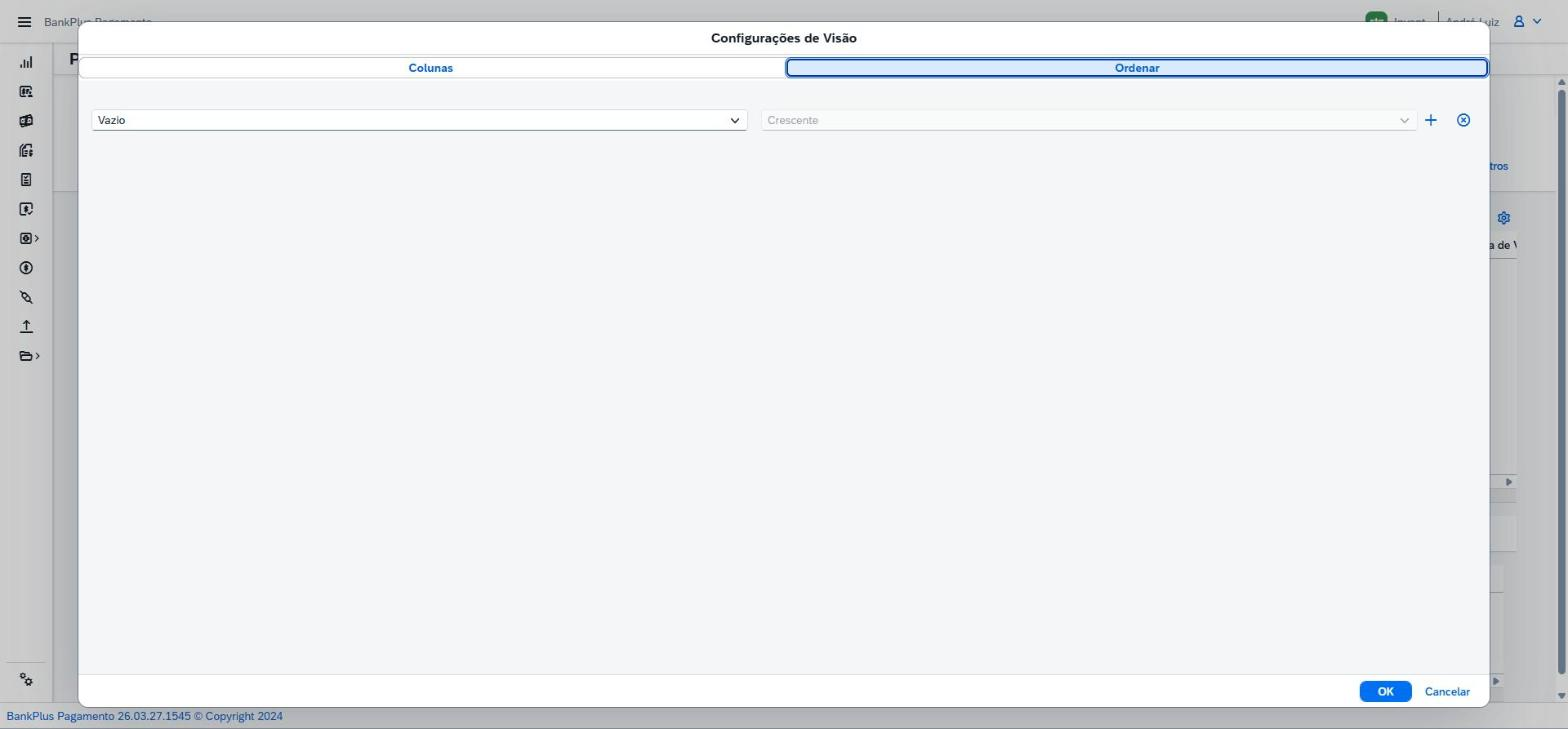The width and height of the screenshot is (1568, 729).
Task: Expand the user account chevron menu
Action: [x=1537, y=21]
